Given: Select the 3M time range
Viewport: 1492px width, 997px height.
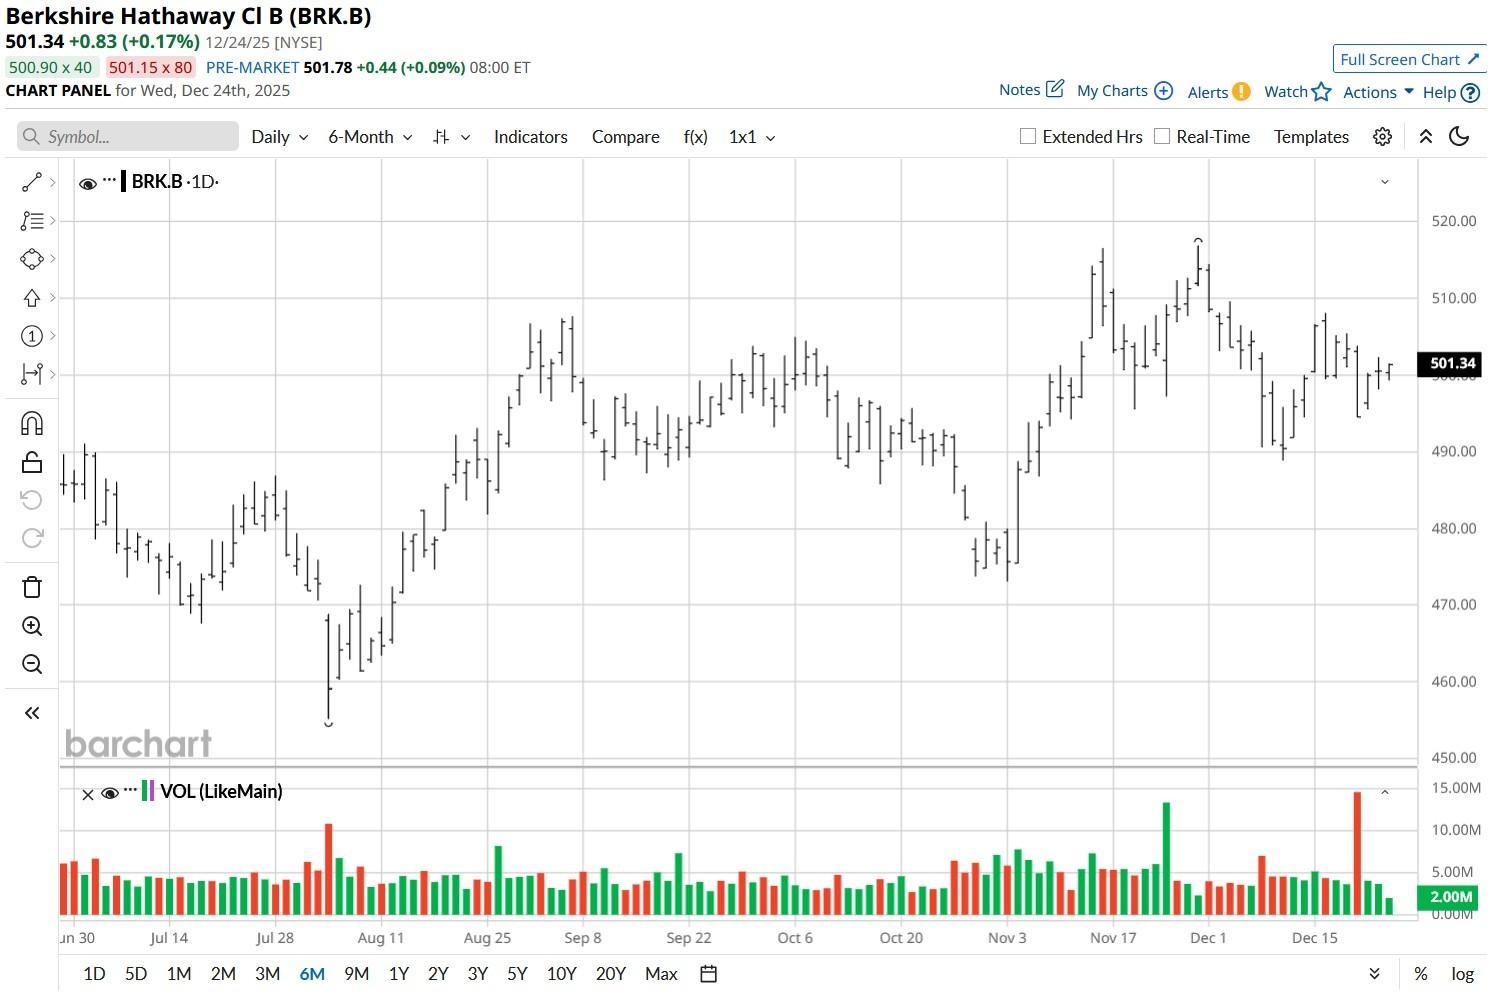Looking at the screenshot, I should [267, 974].
